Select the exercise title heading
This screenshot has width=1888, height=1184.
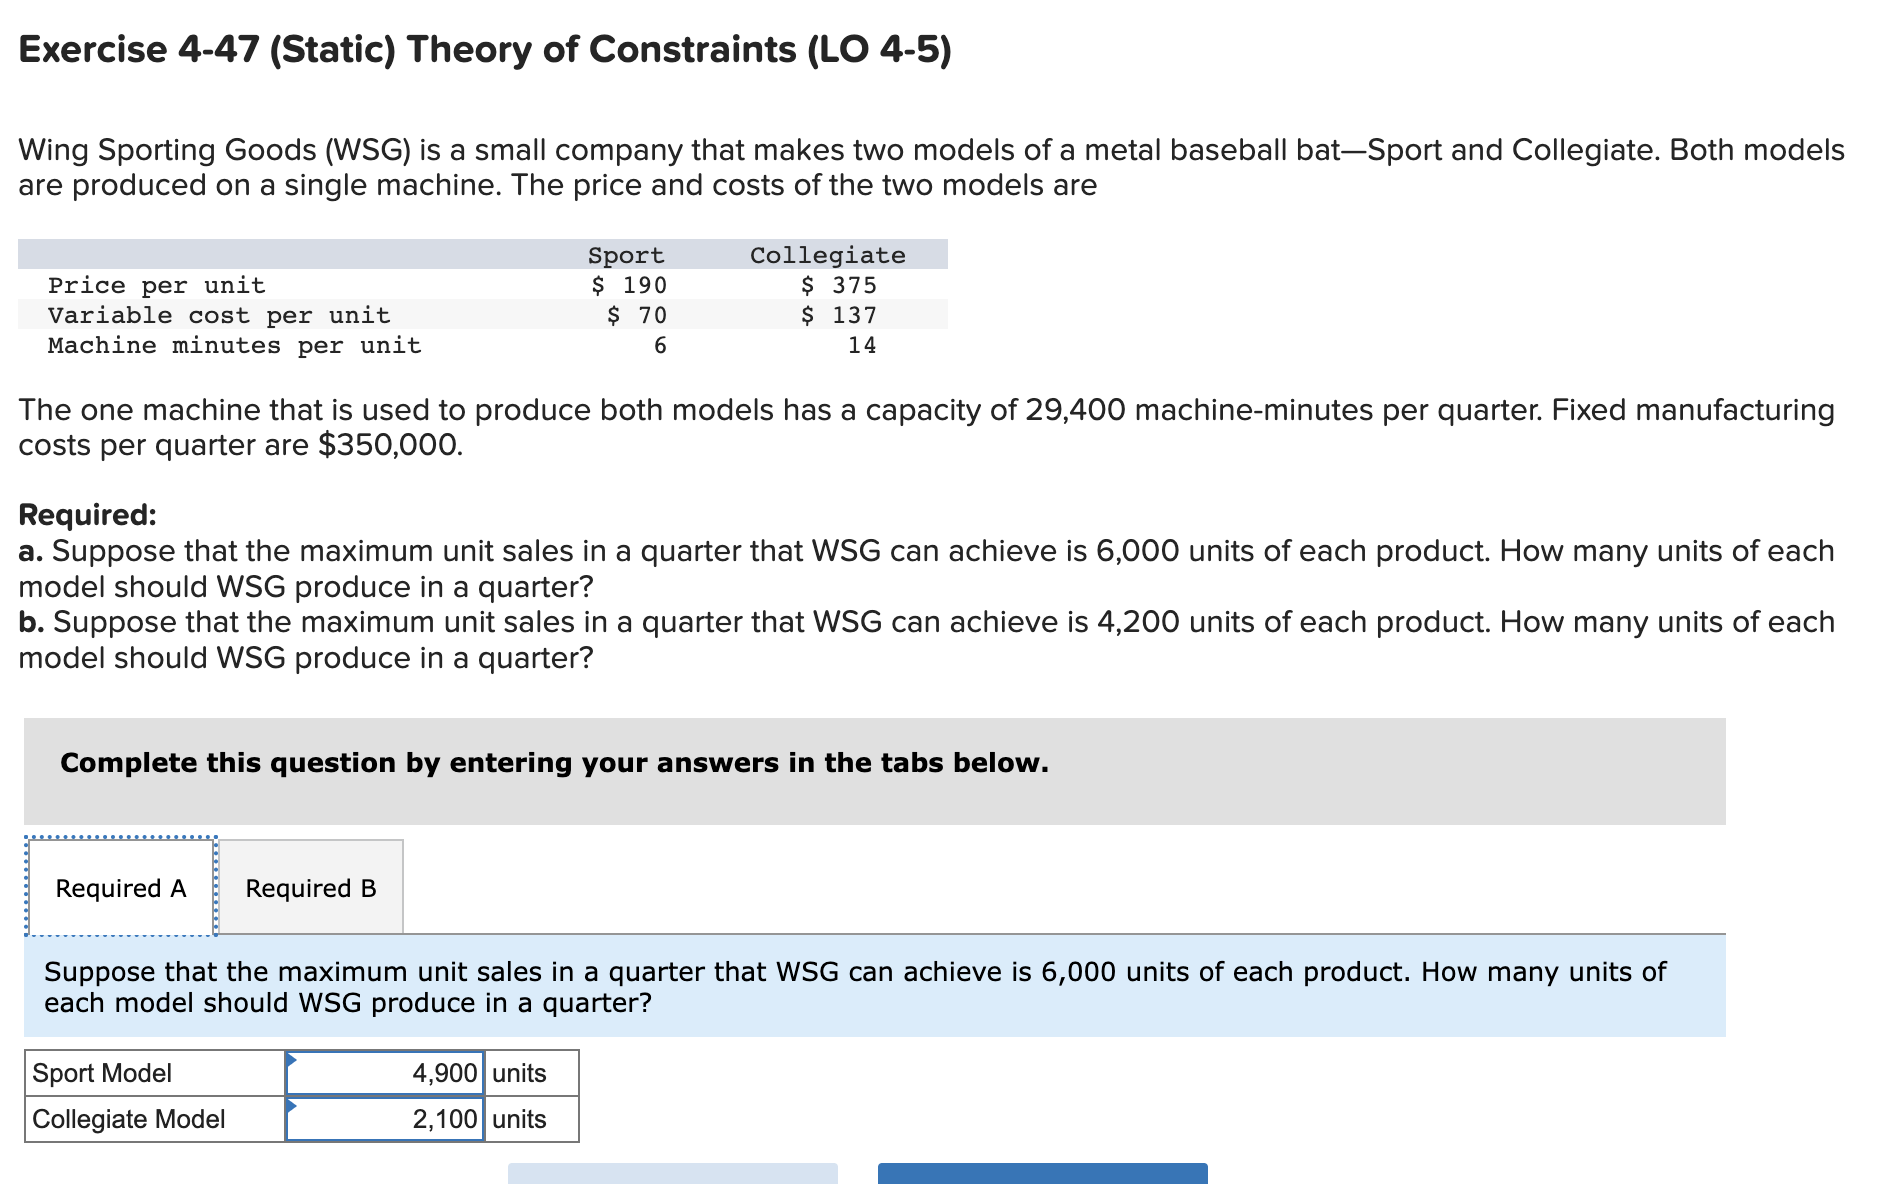[x=484, y=49]
